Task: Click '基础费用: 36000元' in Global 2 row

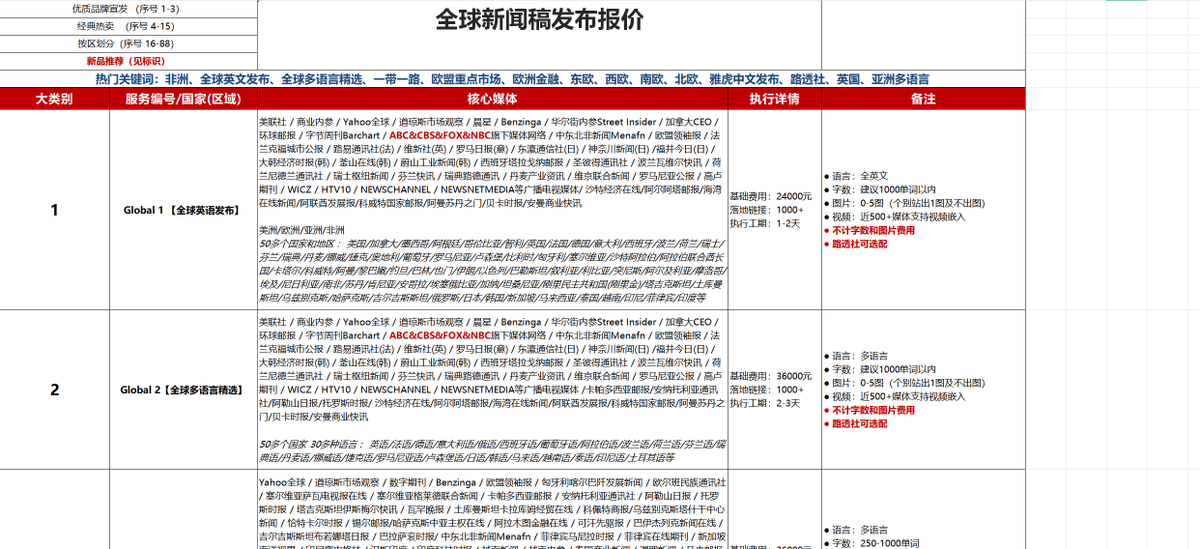Action: pos(771,376)
